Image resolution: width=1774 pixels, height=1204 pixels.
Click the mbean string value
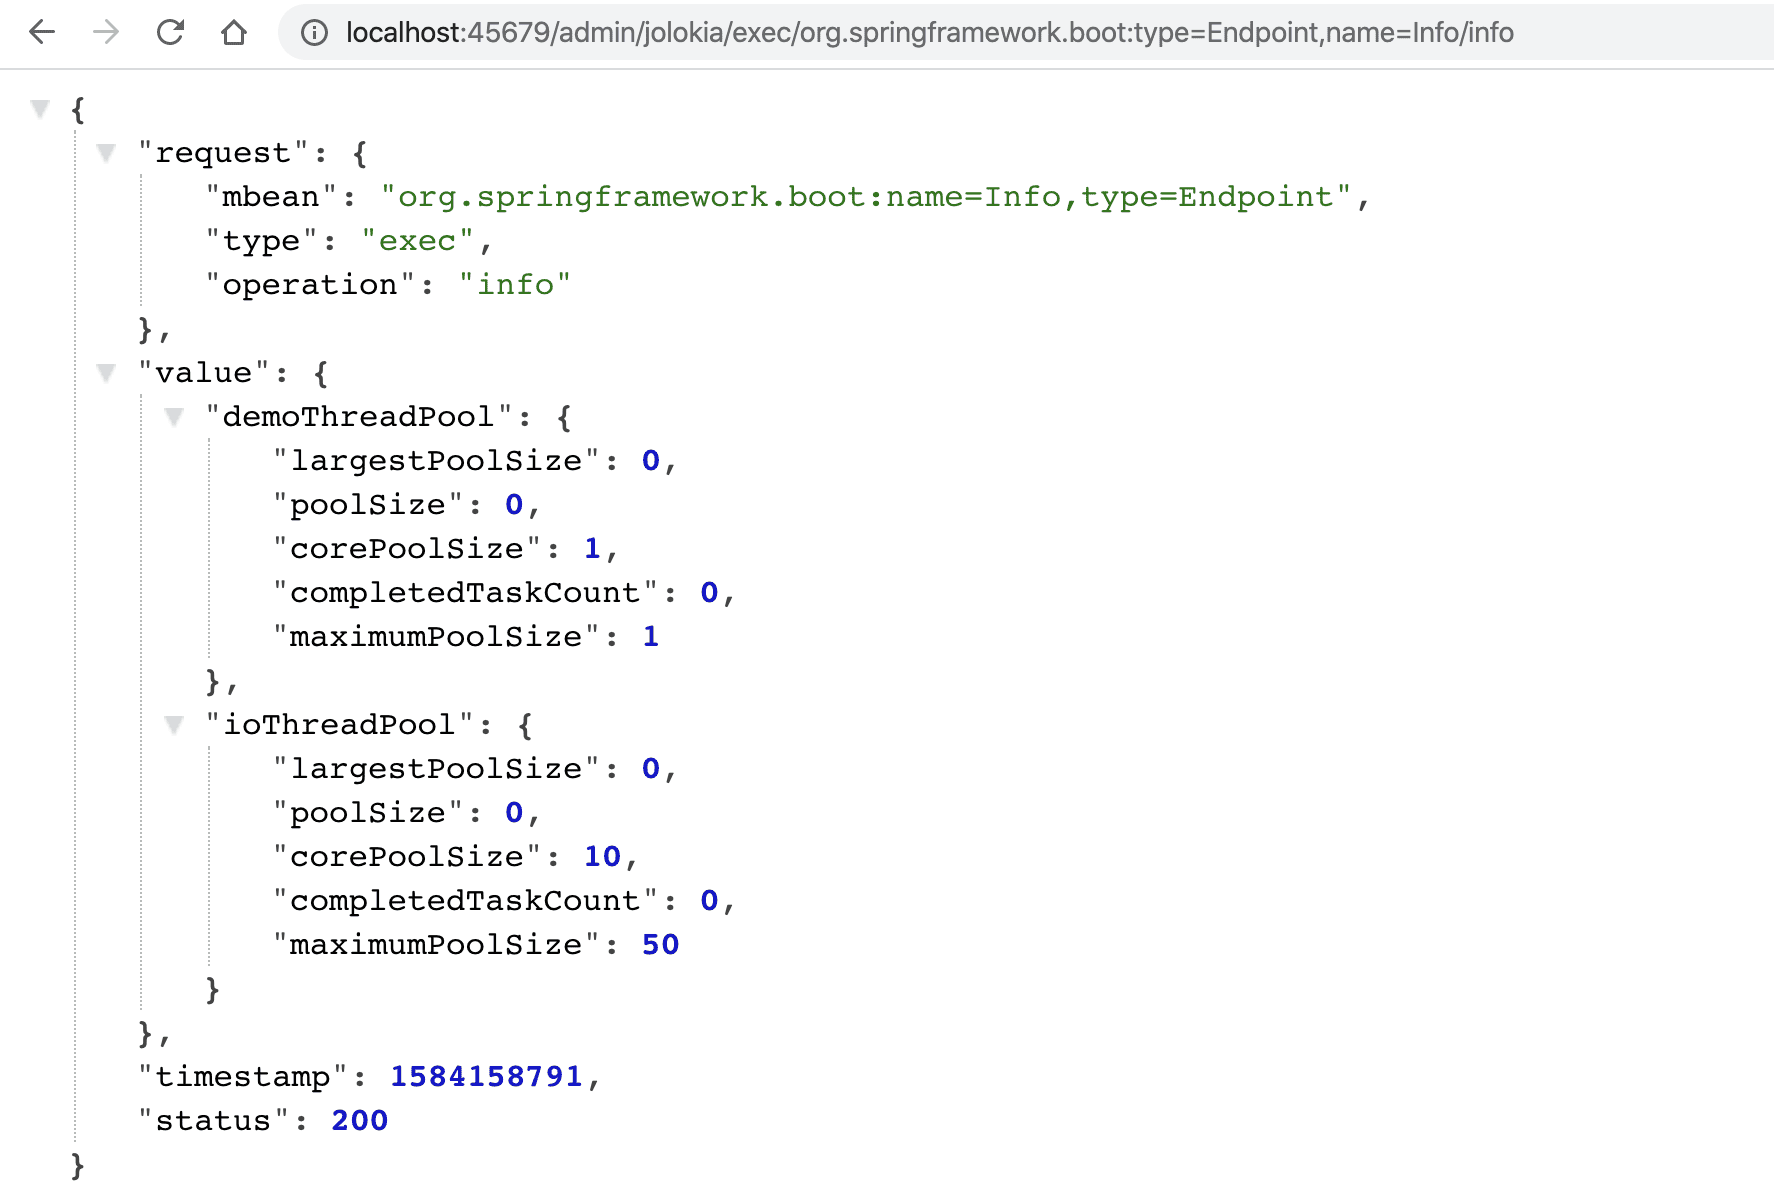tap(865, 197)
